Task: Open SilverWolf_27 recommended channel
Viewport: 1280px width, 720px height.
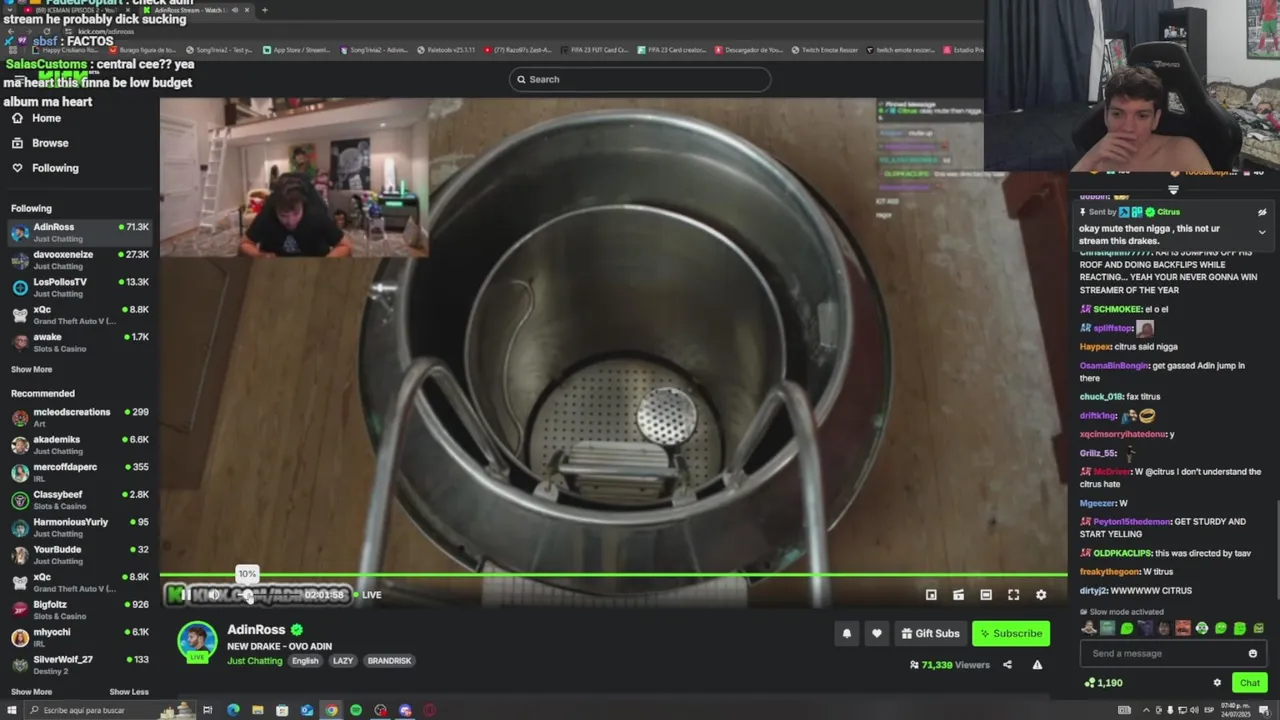Action: point(79,664)
